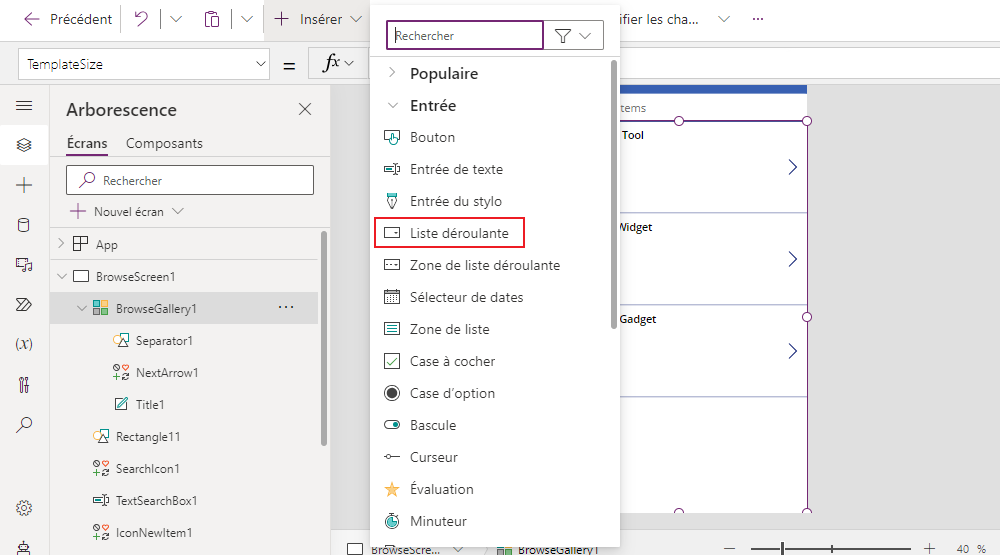The height and width of the screenshot is (555, 1000).
Task: Close the Arborescence panel
Action: point(305,109)
